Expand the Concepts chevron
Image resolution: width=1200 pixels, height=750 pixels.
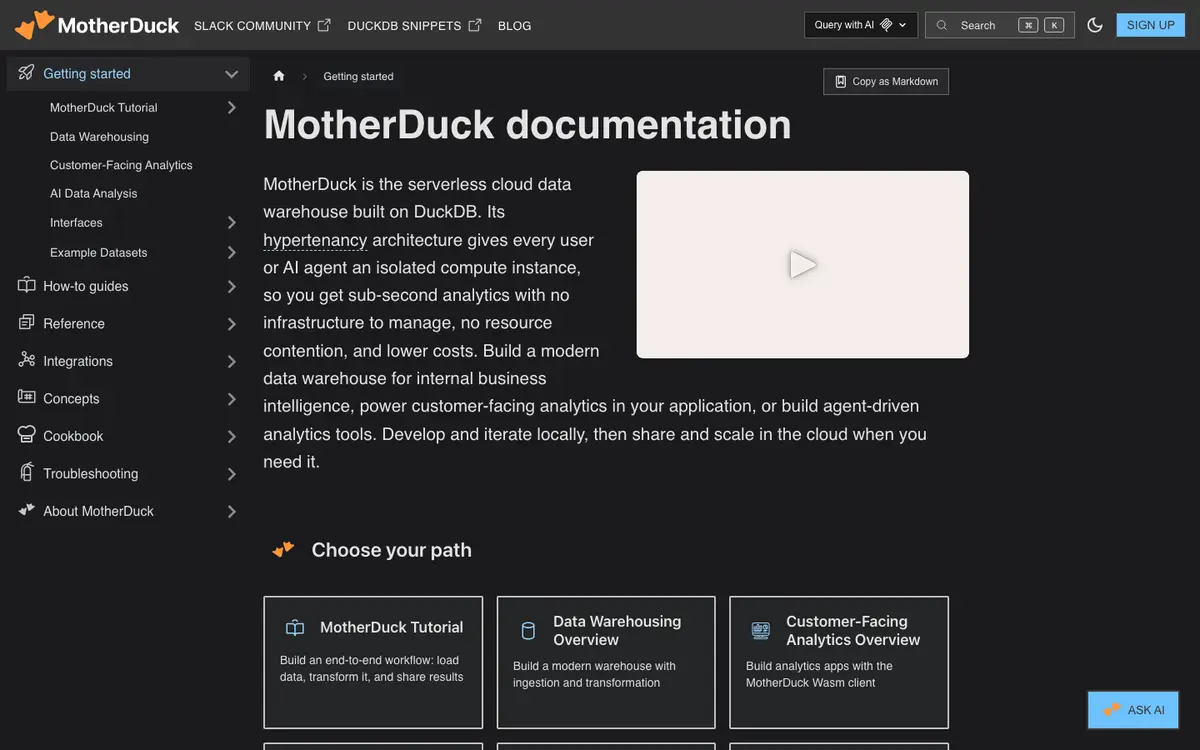(x=231, y=399)
